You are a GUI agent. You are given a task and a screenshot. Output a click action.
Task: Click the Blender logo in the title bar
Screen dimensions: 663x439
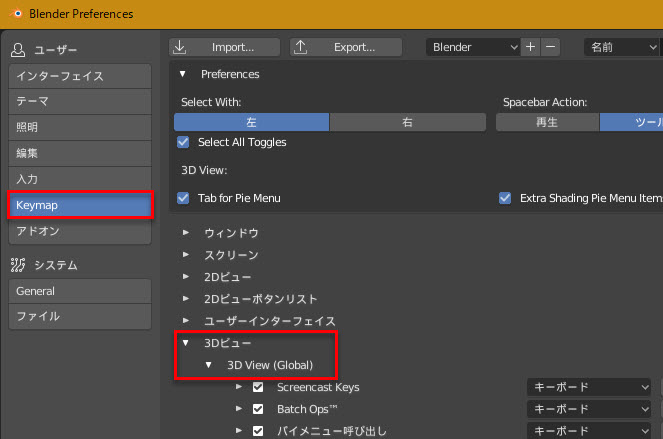(x=16, y=14)
